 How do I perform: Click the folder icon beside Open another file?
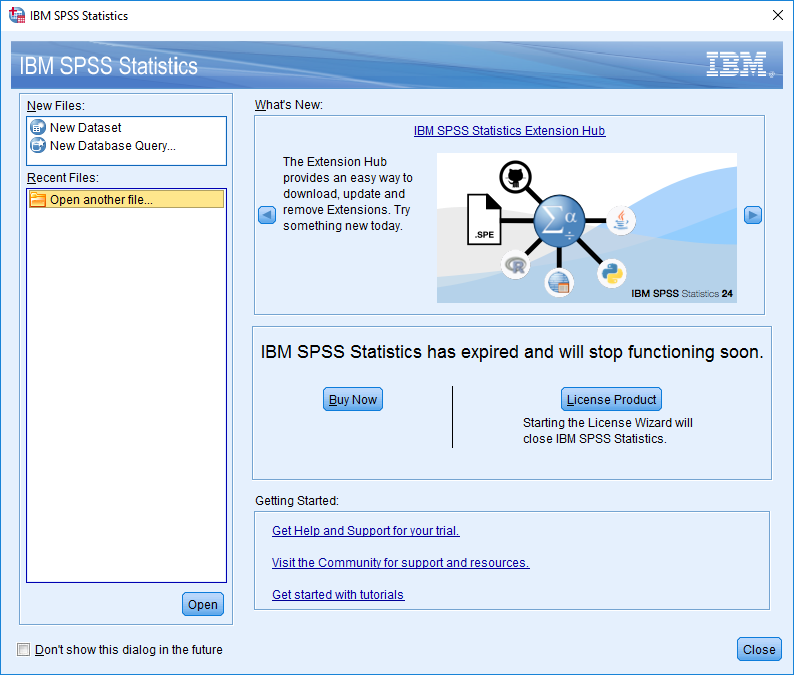pos(38,200)
